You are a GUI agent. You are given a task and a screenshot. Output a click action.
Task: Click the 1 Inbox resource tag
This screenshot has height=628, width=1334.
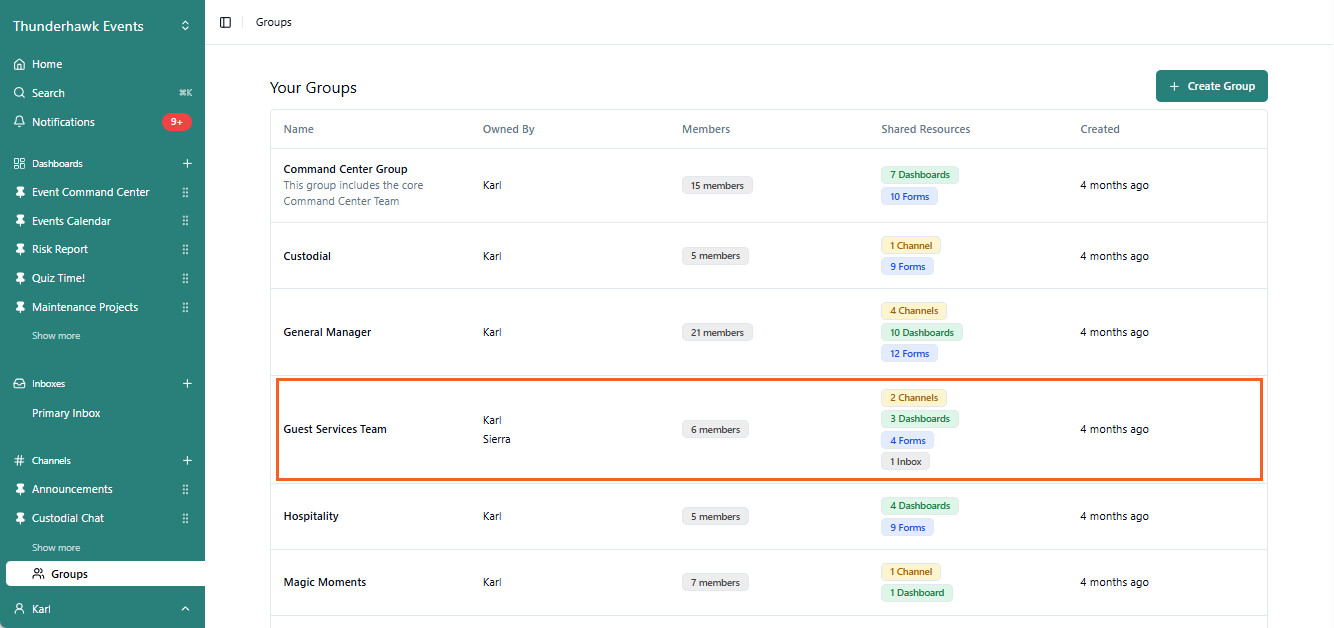point(905,462)
